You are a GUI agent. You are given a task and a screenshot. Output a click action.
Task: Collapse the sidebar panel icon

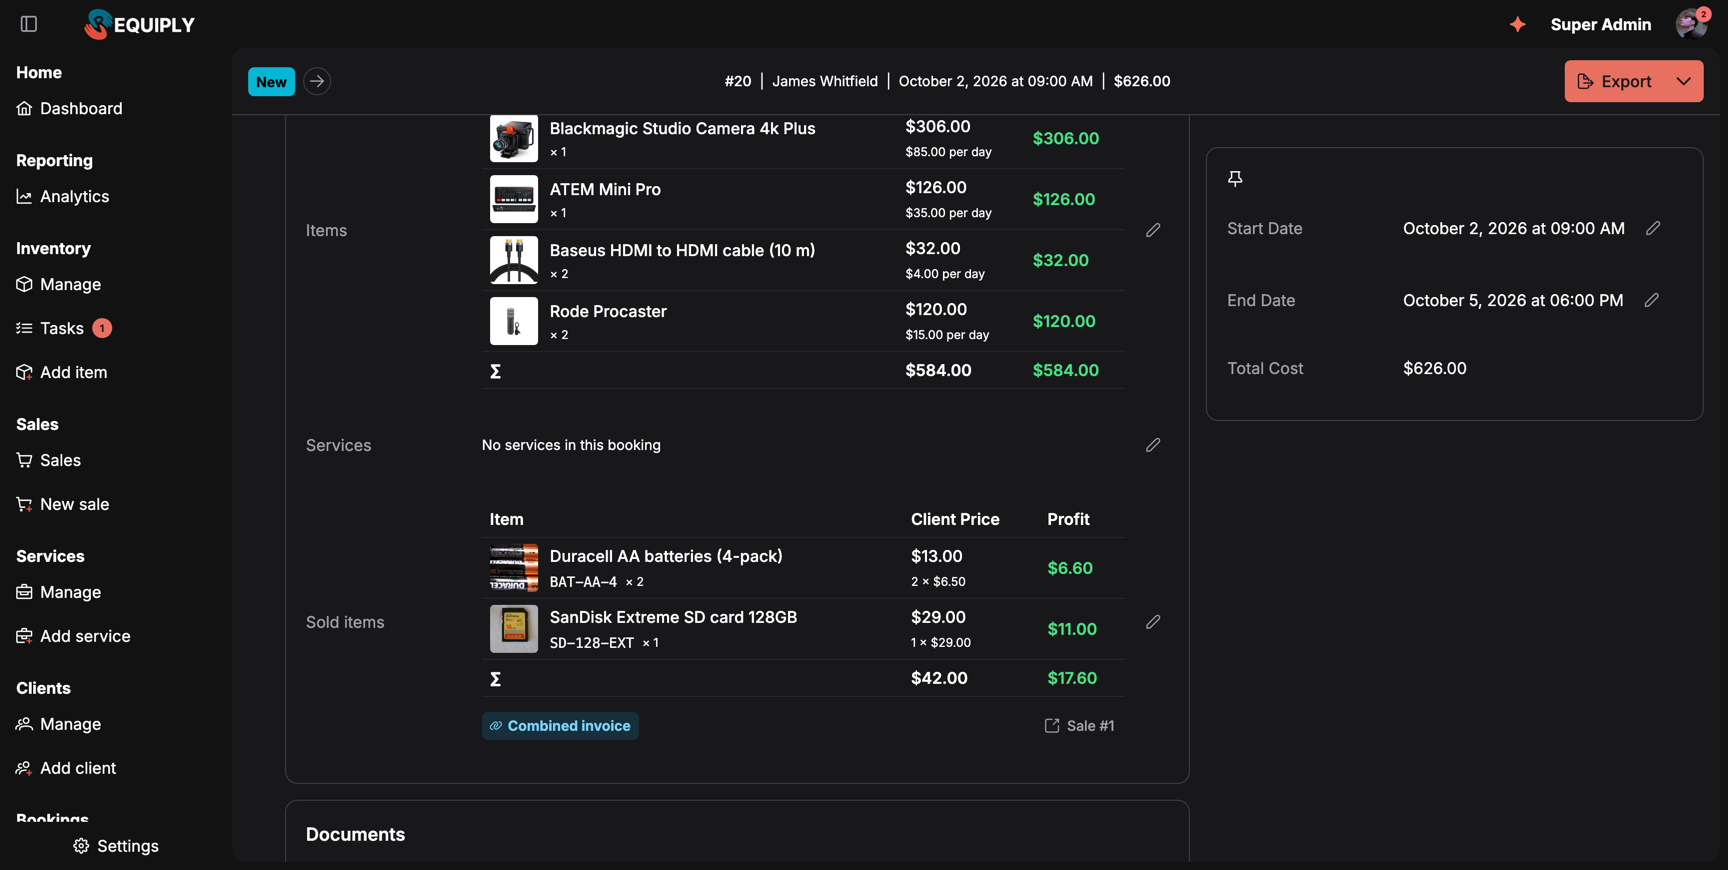coord(29,24)
